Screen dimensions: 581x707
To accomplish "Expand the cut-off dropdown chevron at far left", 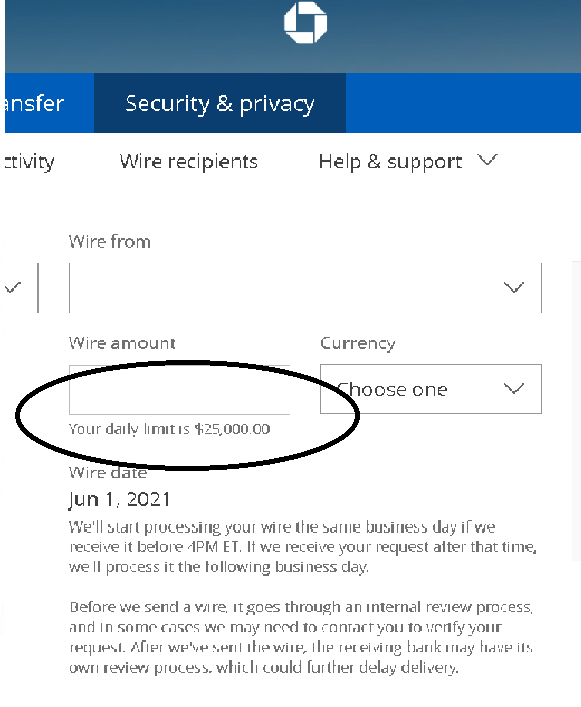I will [14, 287].
